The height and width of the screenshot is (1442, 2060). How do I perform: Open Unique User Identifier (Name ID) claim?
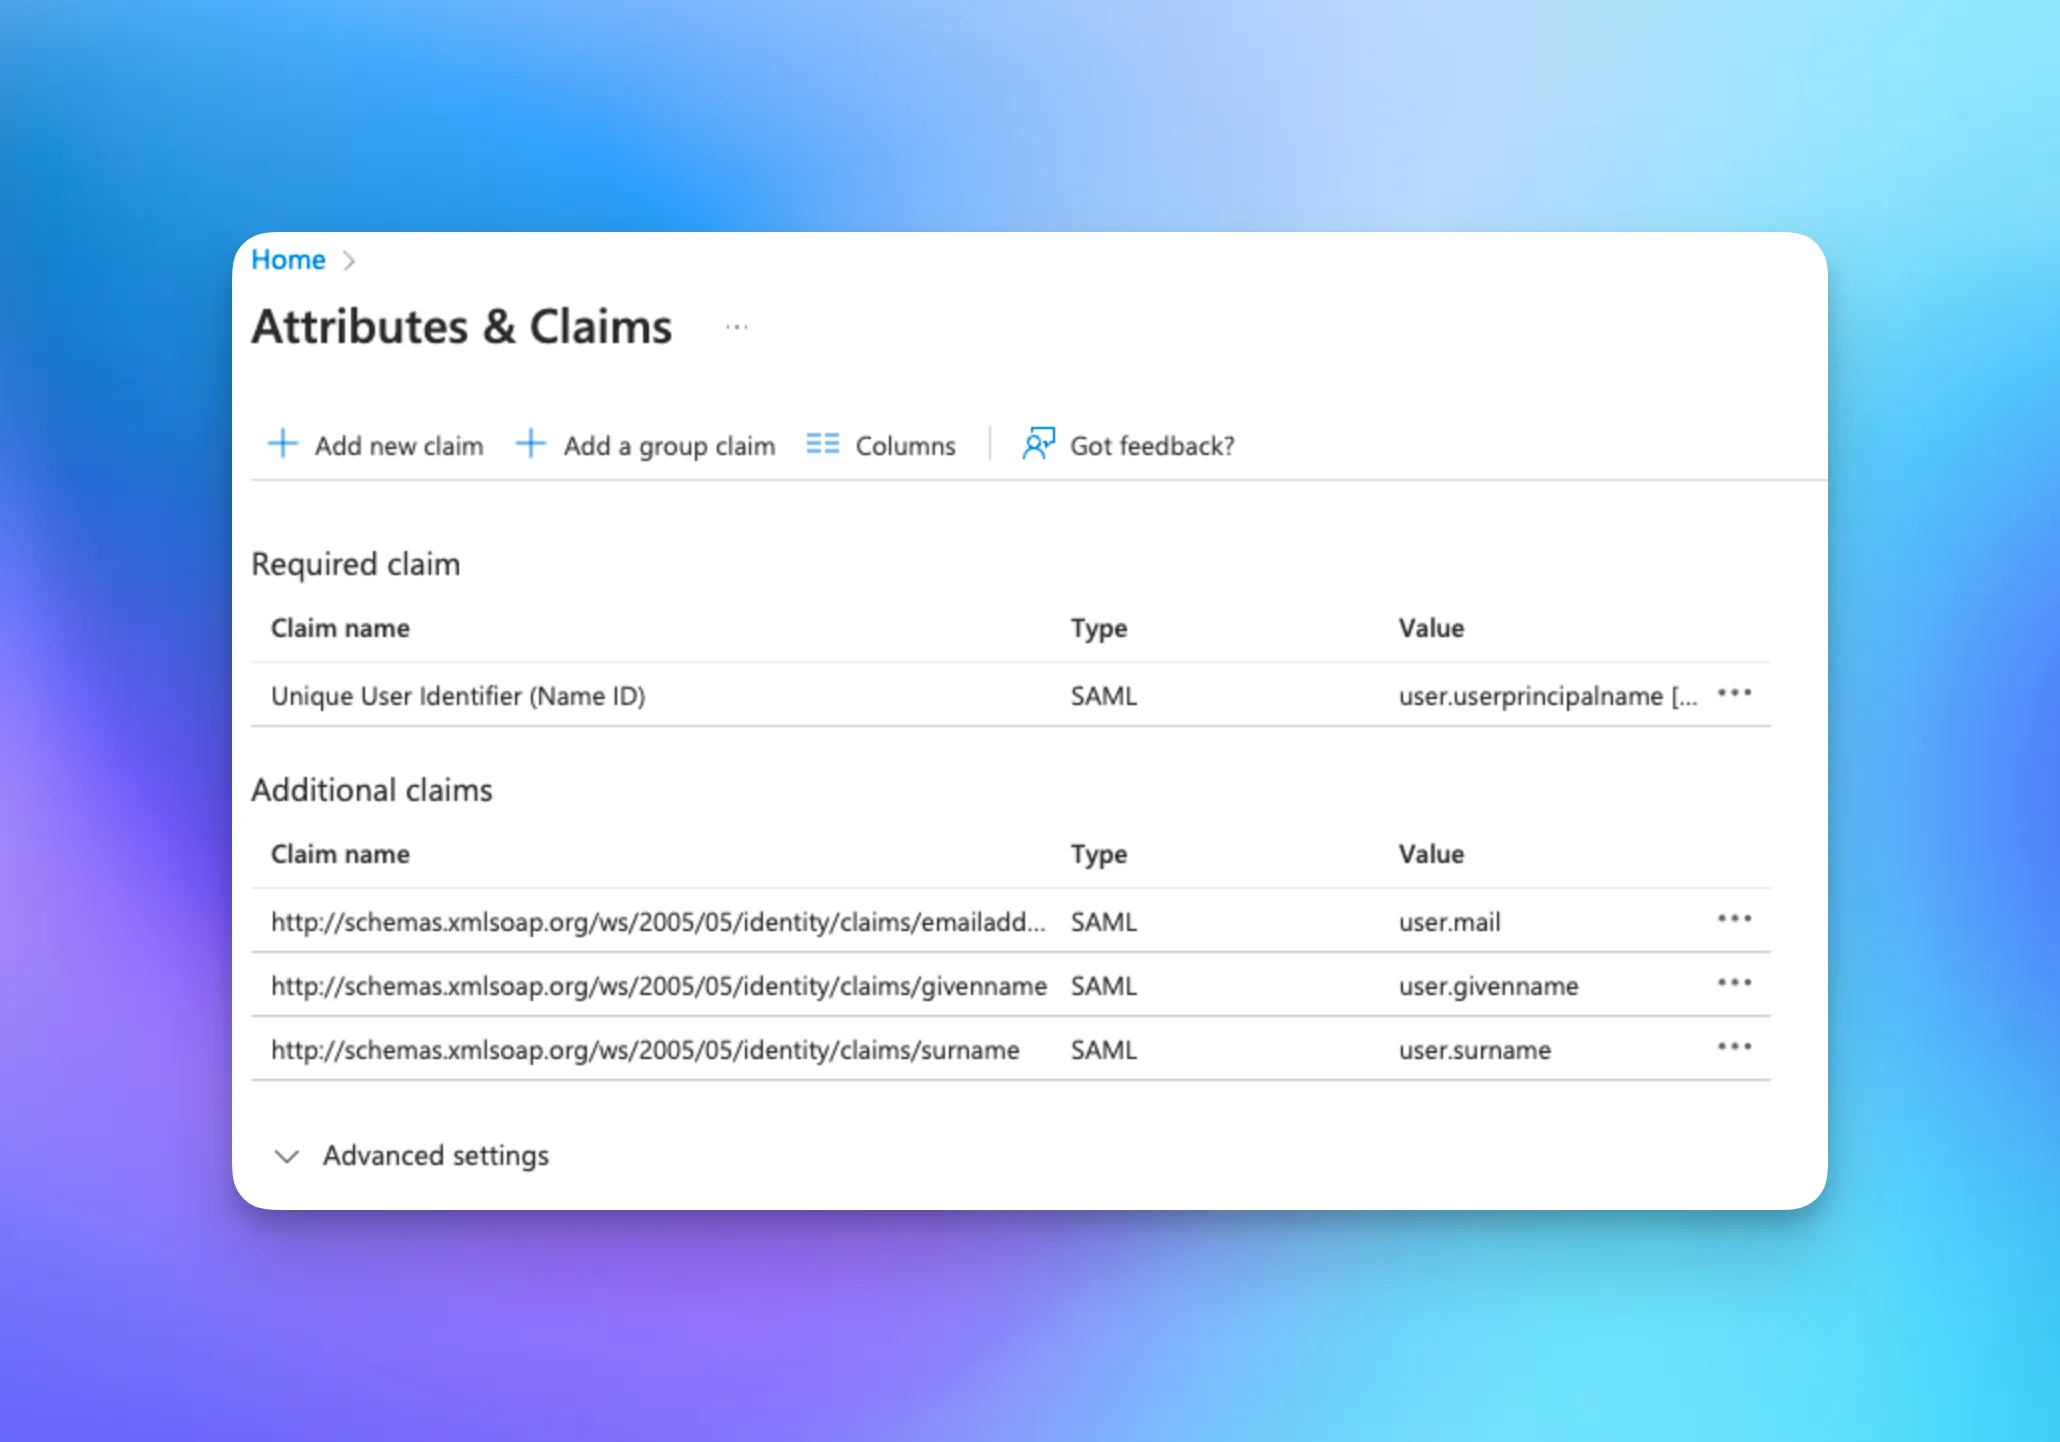(x=458, y=696)
